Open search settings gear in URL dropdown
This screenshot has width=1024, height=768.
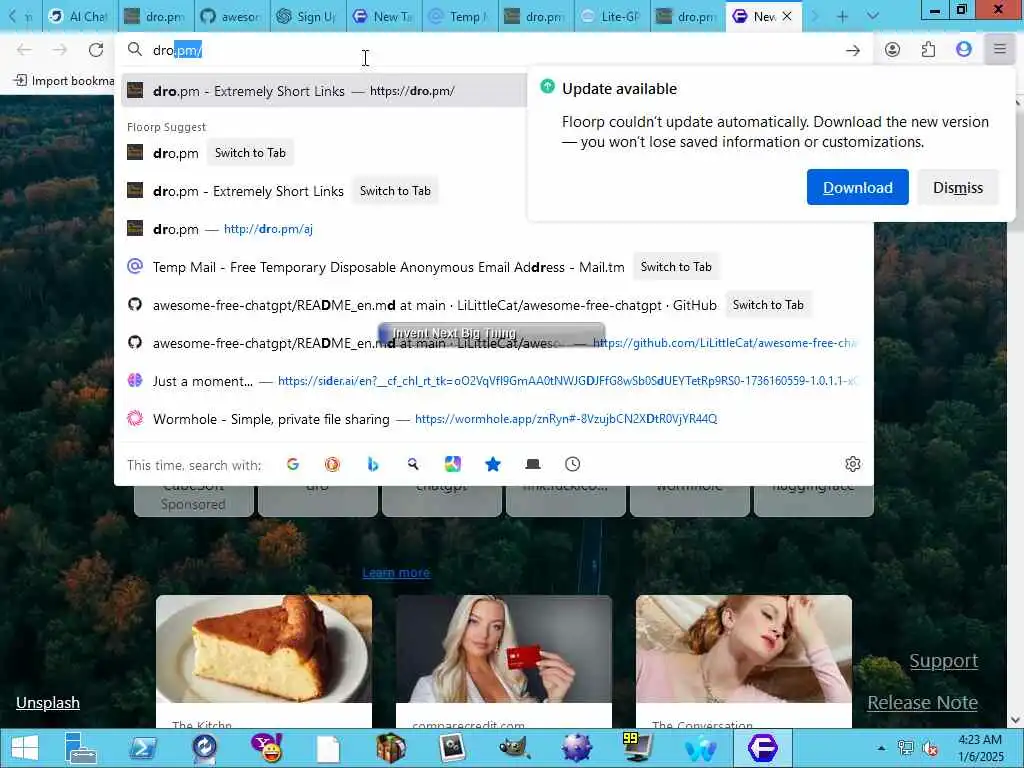pyautogui.click(x=853, y=464)
